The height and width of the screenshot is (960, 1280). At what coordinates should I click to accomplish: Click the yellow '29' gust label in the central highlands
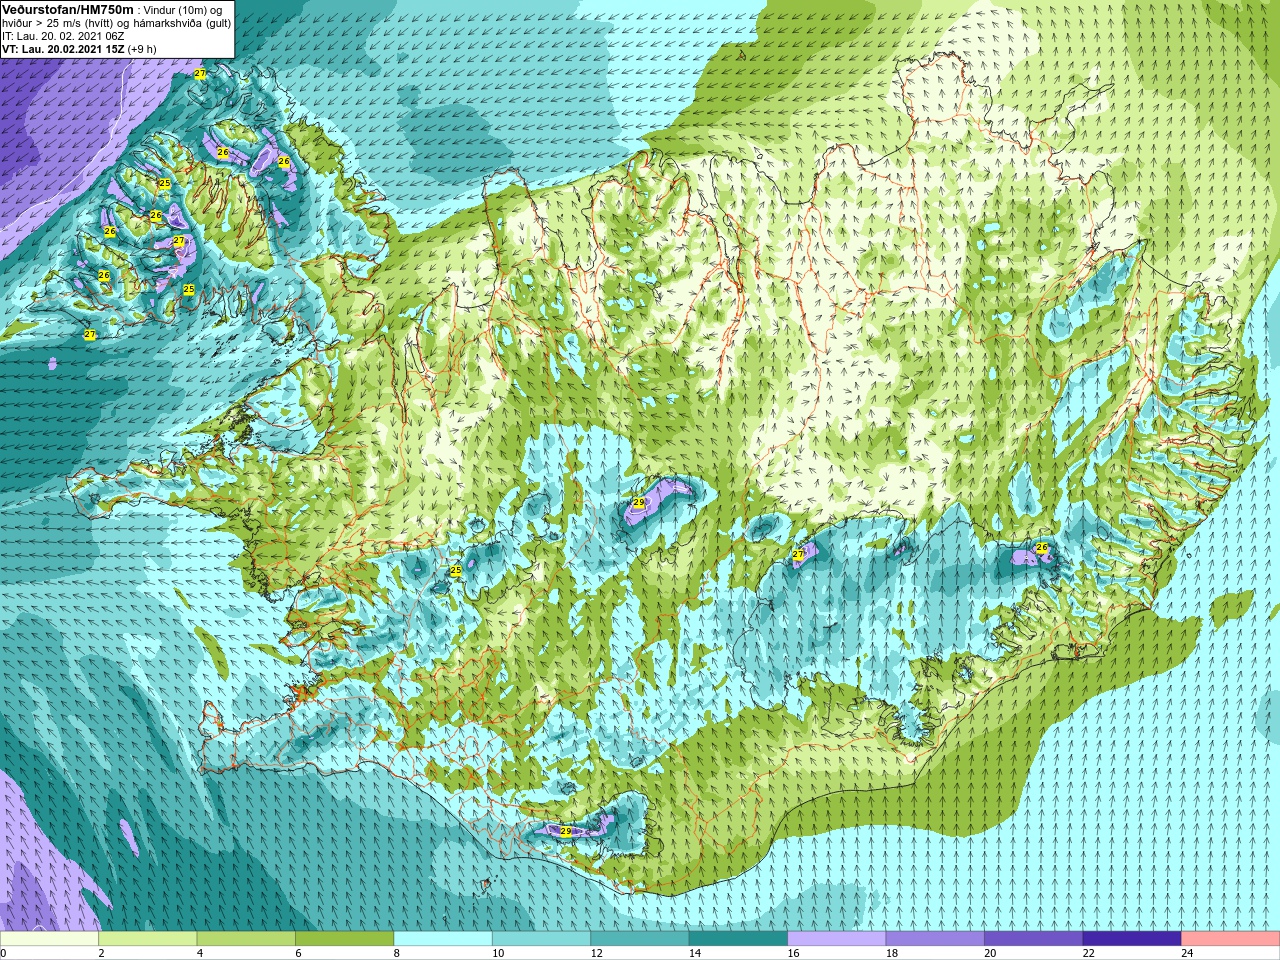click(639, 502)
